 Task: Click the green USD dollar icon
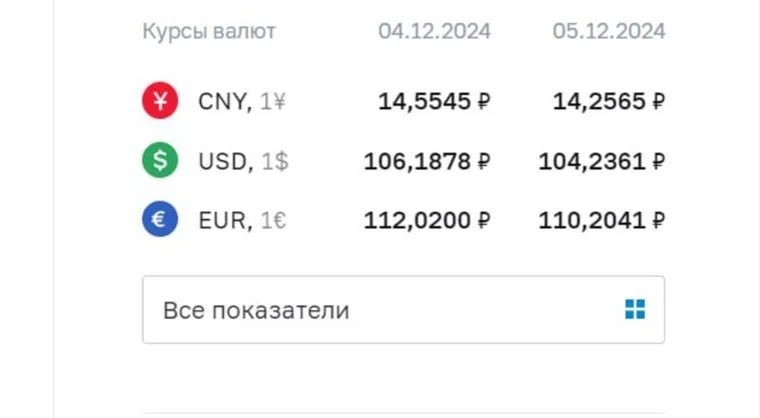tap(160, 160)
